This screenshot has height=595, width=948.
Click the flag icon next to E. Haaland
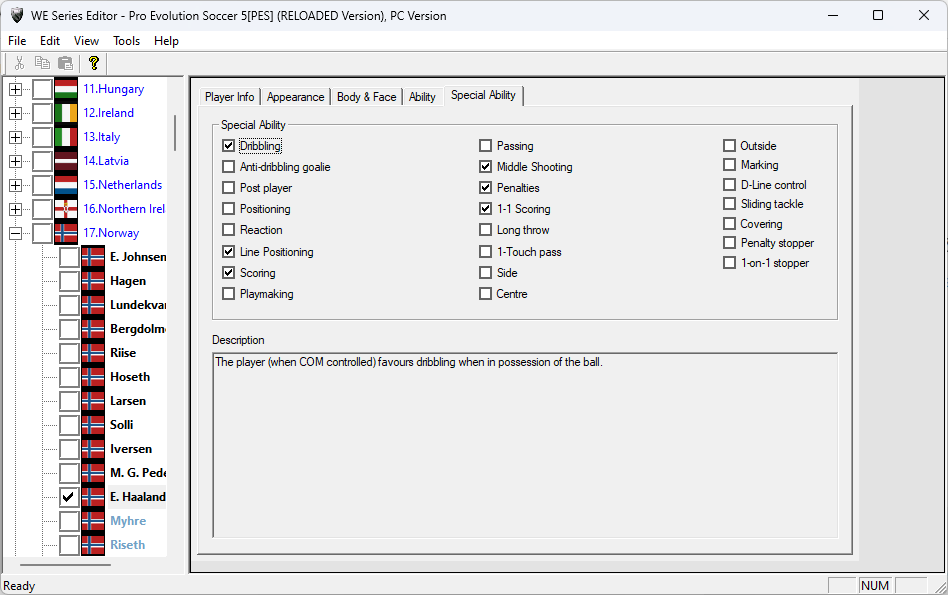(x=93, y=497)
